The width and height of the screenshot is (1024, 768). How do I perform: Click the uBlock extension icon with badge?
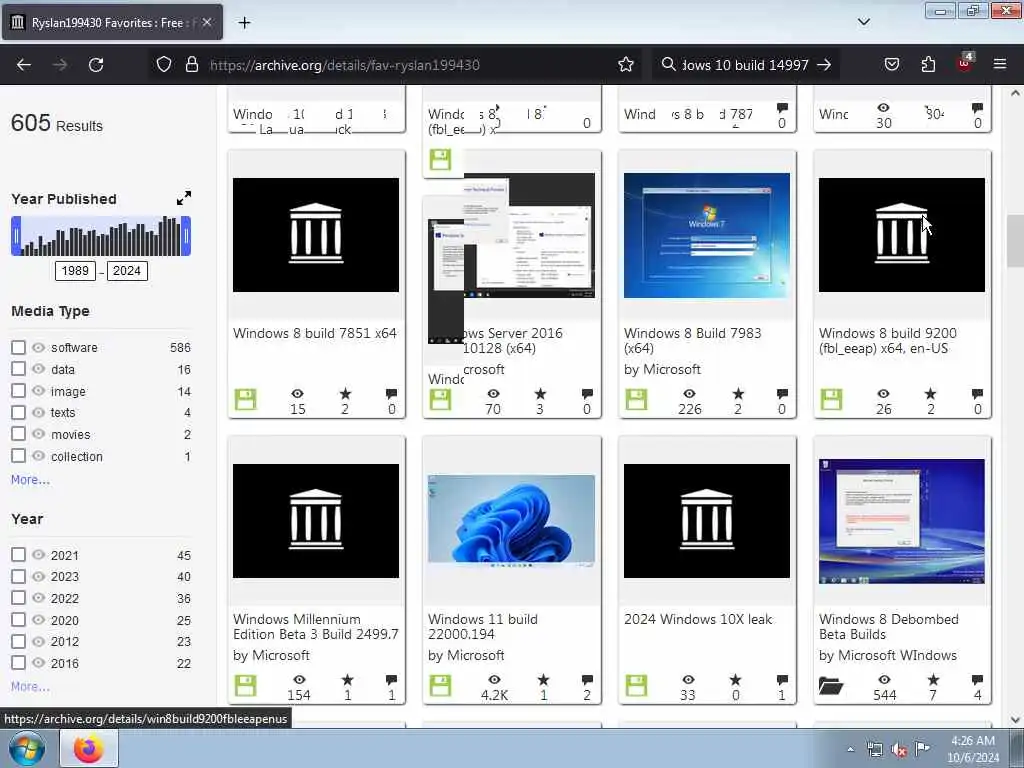[x=965, y=63]
